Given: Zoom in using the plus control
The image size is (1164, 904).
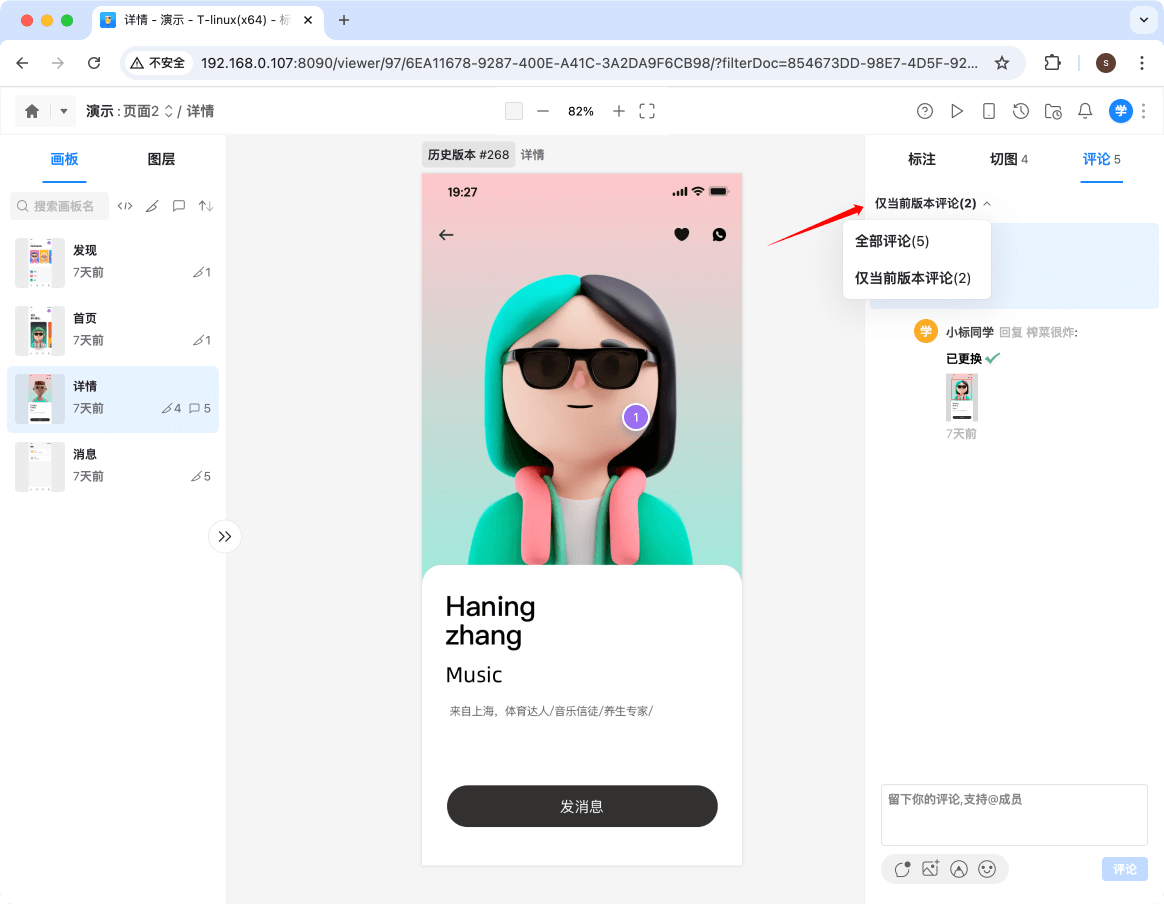Looking at the screenshot, I should point(618,112).
